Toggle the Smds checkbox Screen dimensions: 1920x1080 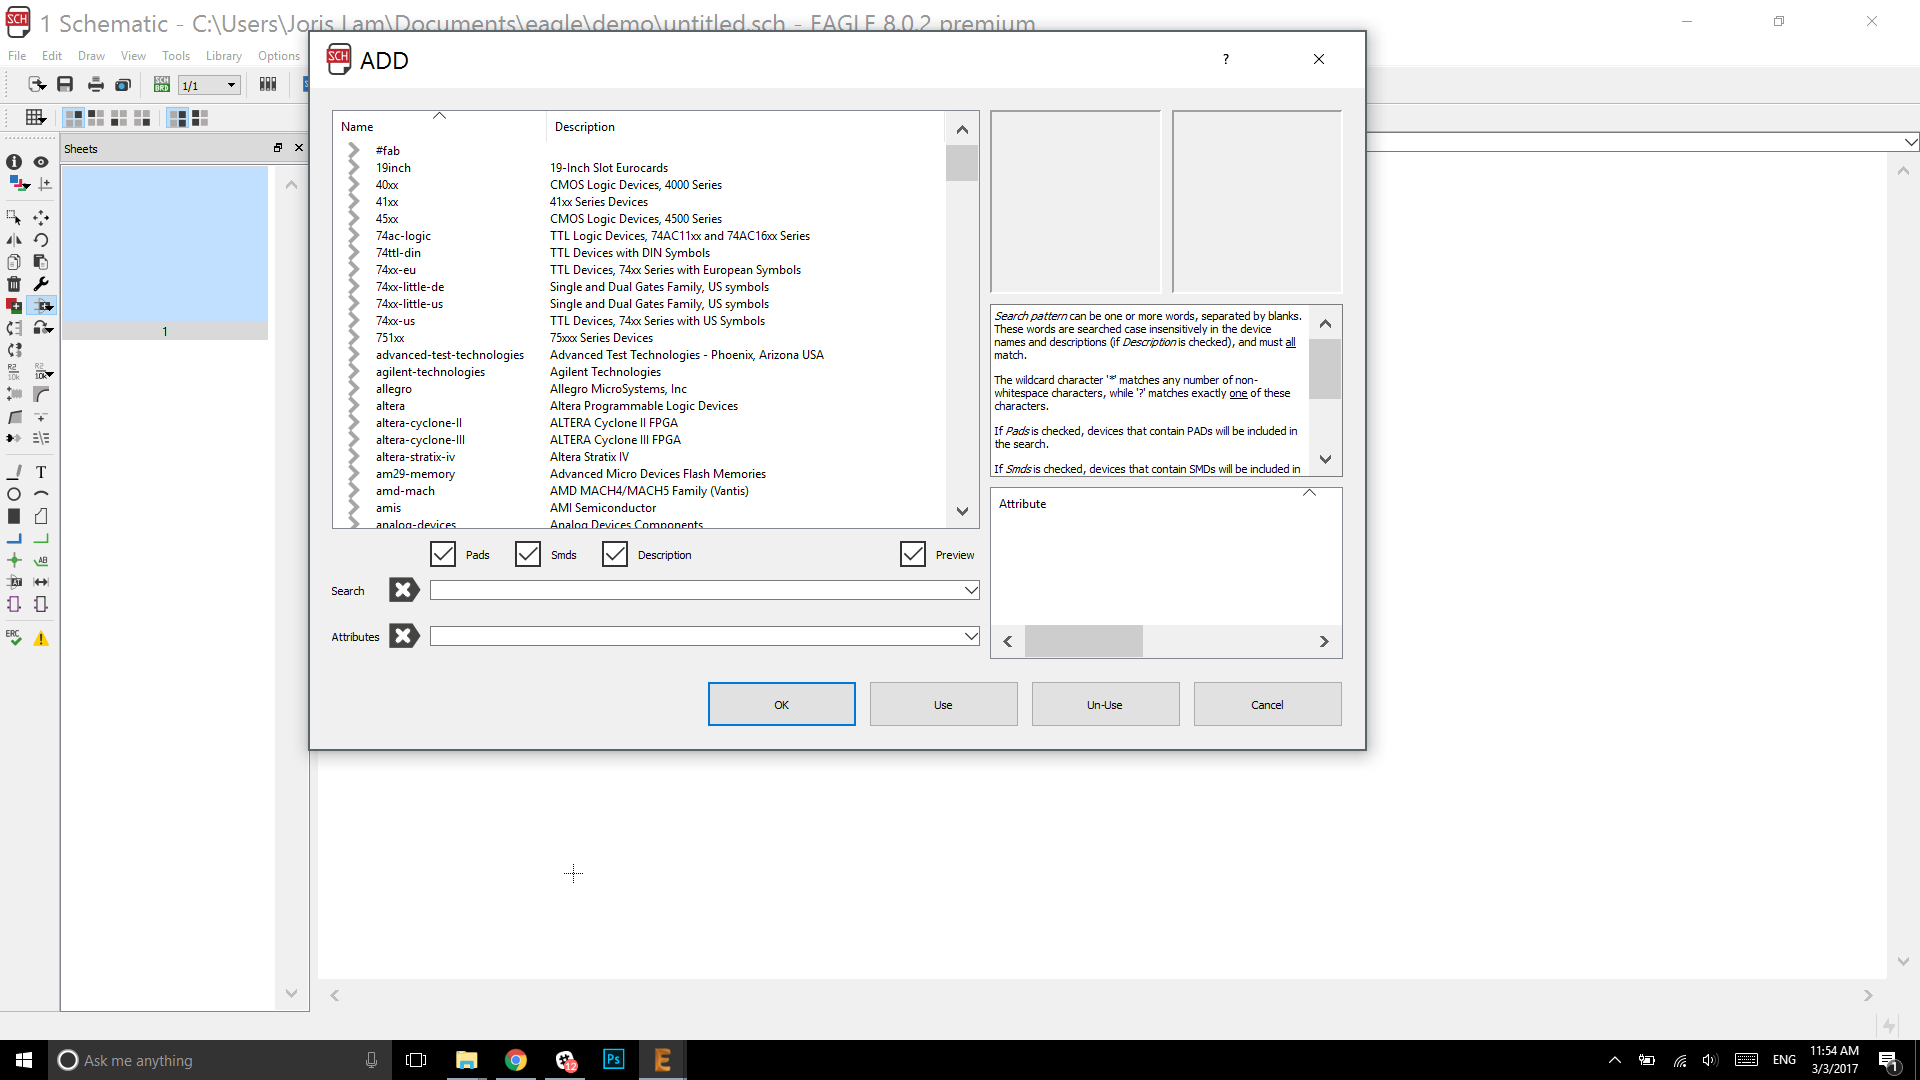click(528, 554)
